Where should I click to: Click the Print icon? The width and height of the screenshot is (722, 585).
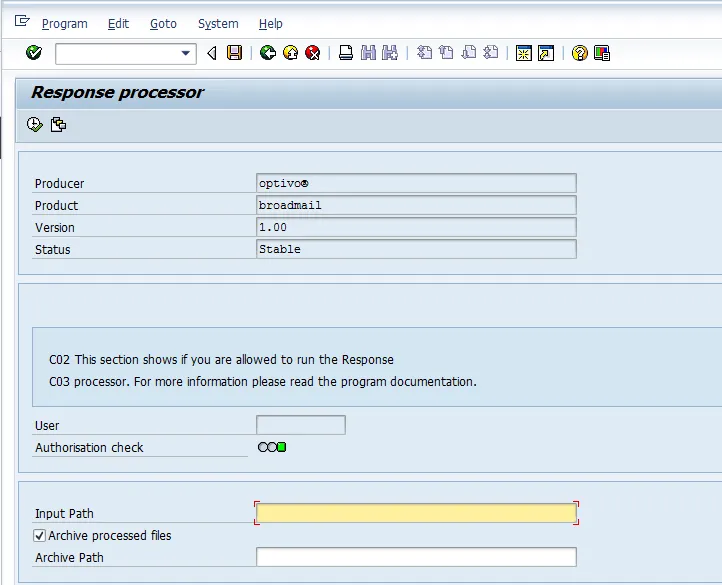coord(346,53)
